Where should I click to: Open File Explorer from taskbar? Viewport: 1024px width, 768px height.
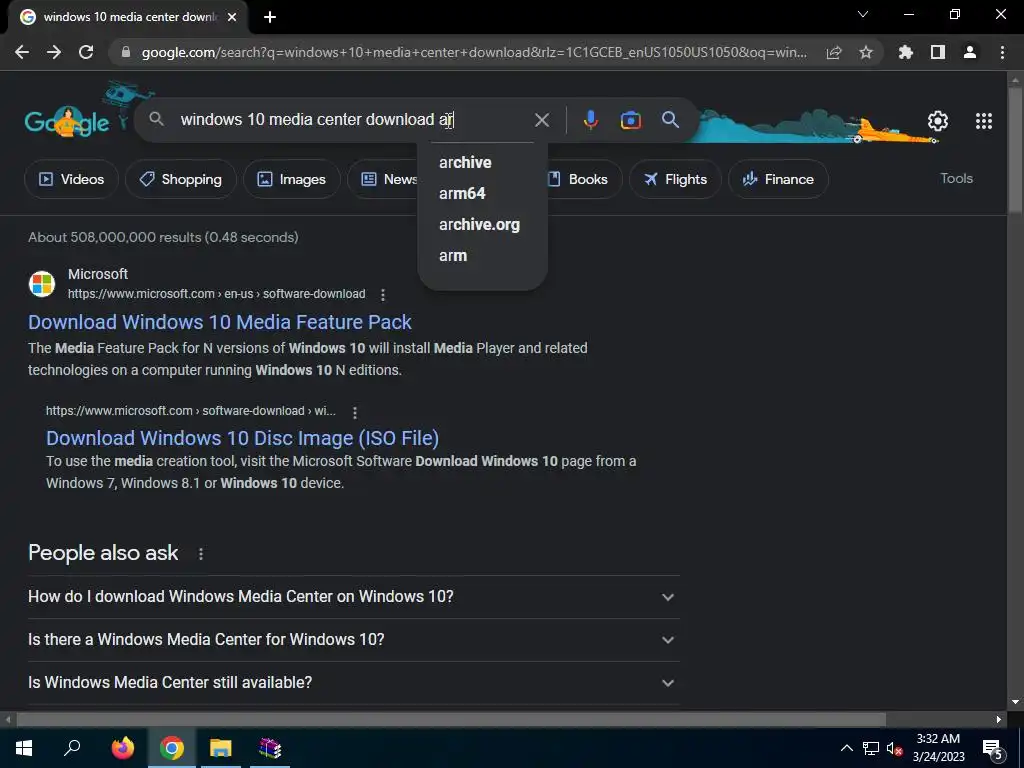tap(221, 748)
